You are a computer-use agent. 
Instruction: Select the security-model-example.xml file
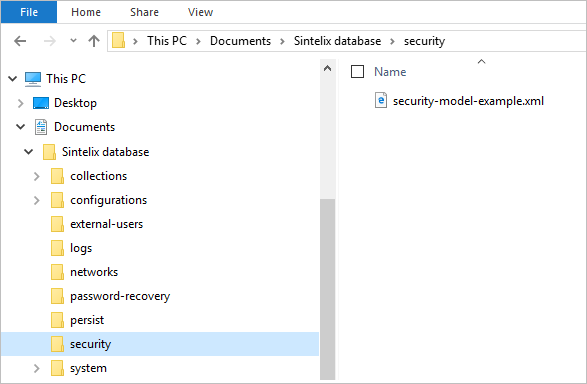point(468,101)
